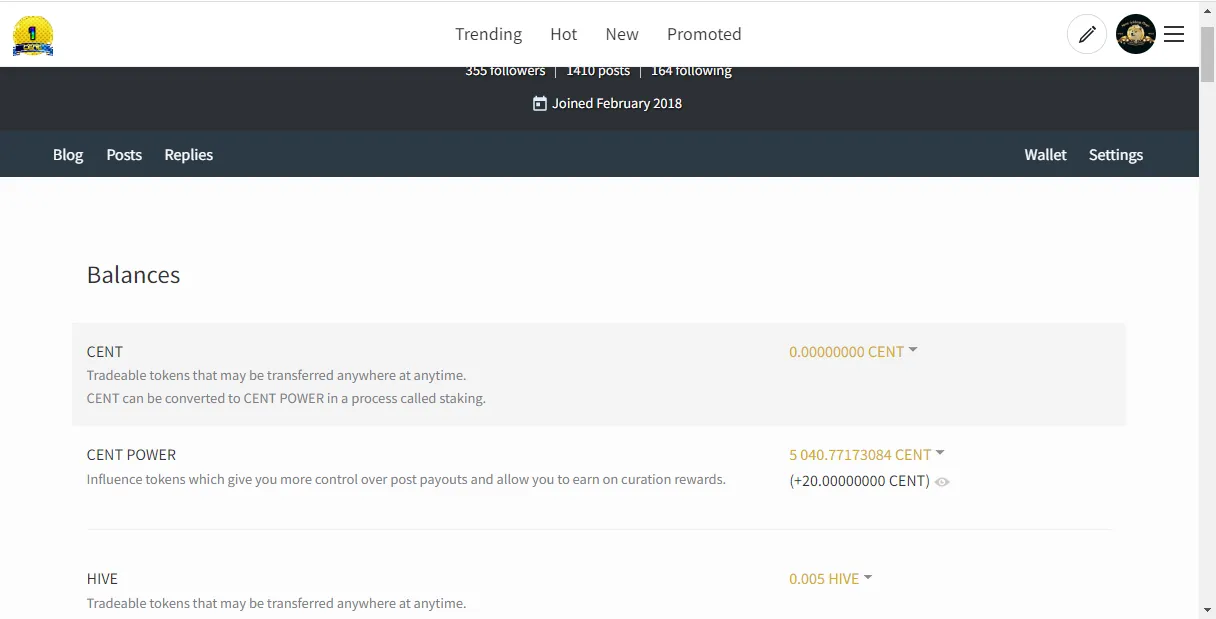The width and height of the screenshot is (1216, 619).
Task: Click the Joined February 2018 text
Action: tap(617, 103)
